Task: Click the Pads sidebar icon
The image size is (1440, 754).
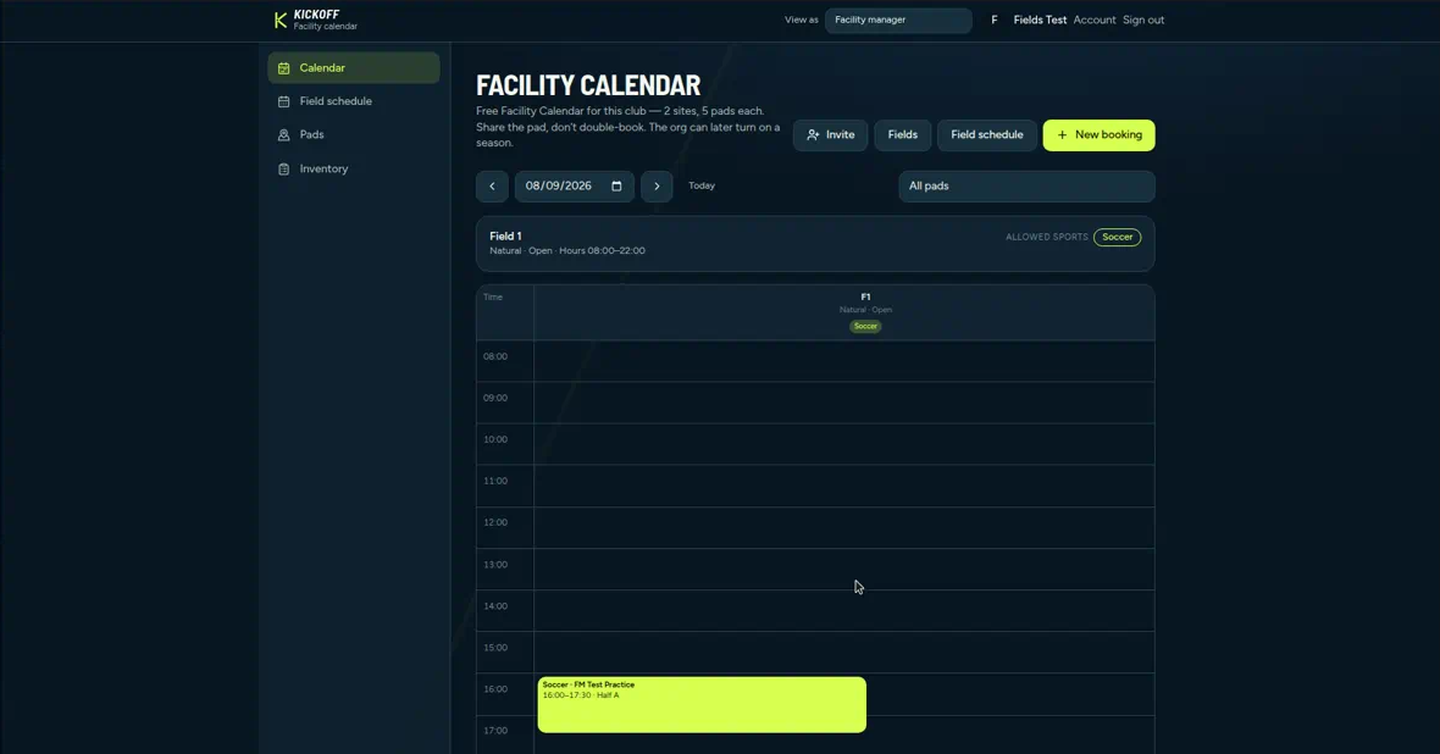Action: coord(284,135)
